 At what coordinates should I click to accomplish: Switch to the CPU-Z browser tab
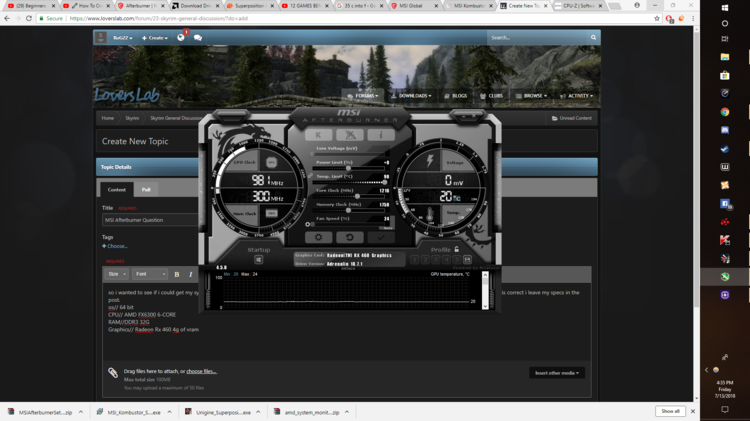(578, 6)
